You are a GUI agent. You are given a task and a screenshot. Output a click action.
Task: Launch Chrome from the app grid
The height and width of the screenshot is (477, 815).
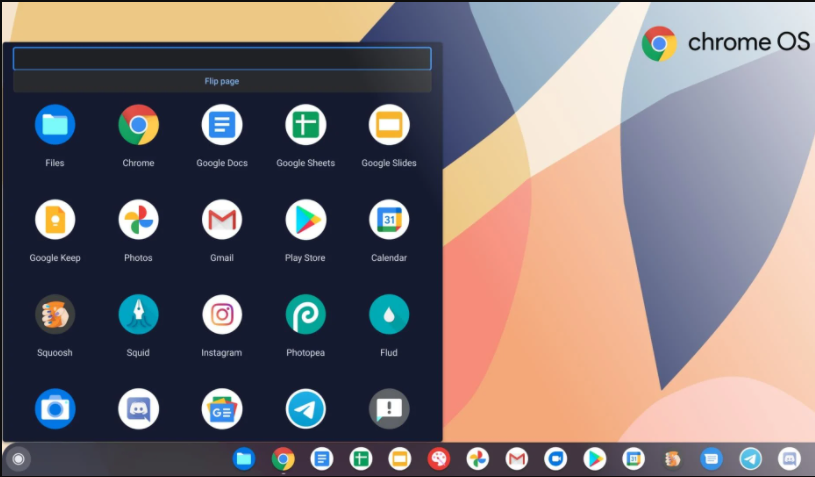coord(138,125)
